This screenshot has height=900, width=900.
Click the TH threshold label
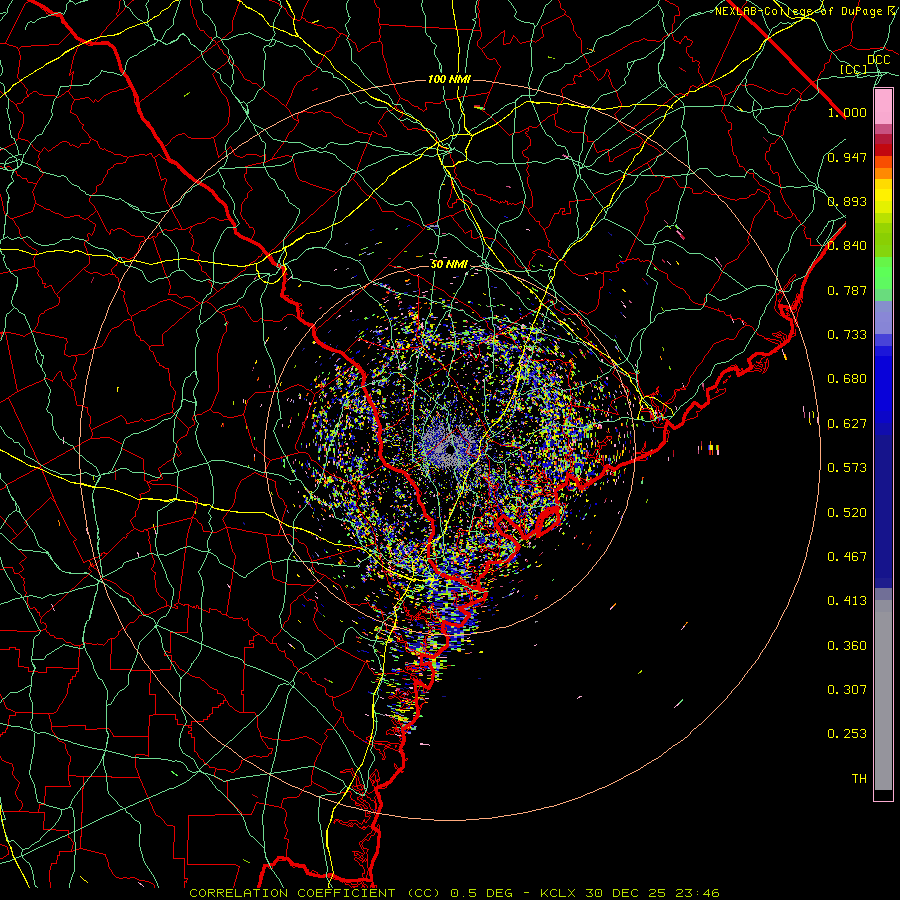(859, 779)
